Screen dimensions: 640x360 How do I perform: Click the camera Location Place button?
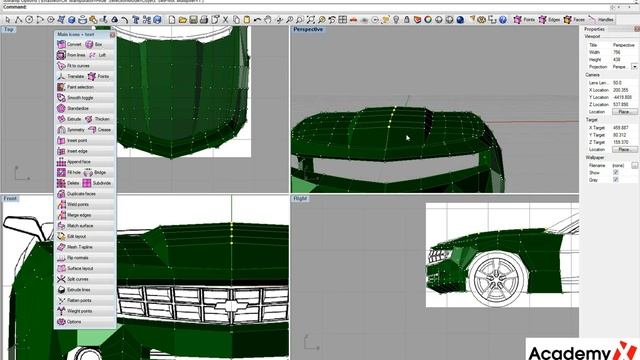(x=624, y=111)
